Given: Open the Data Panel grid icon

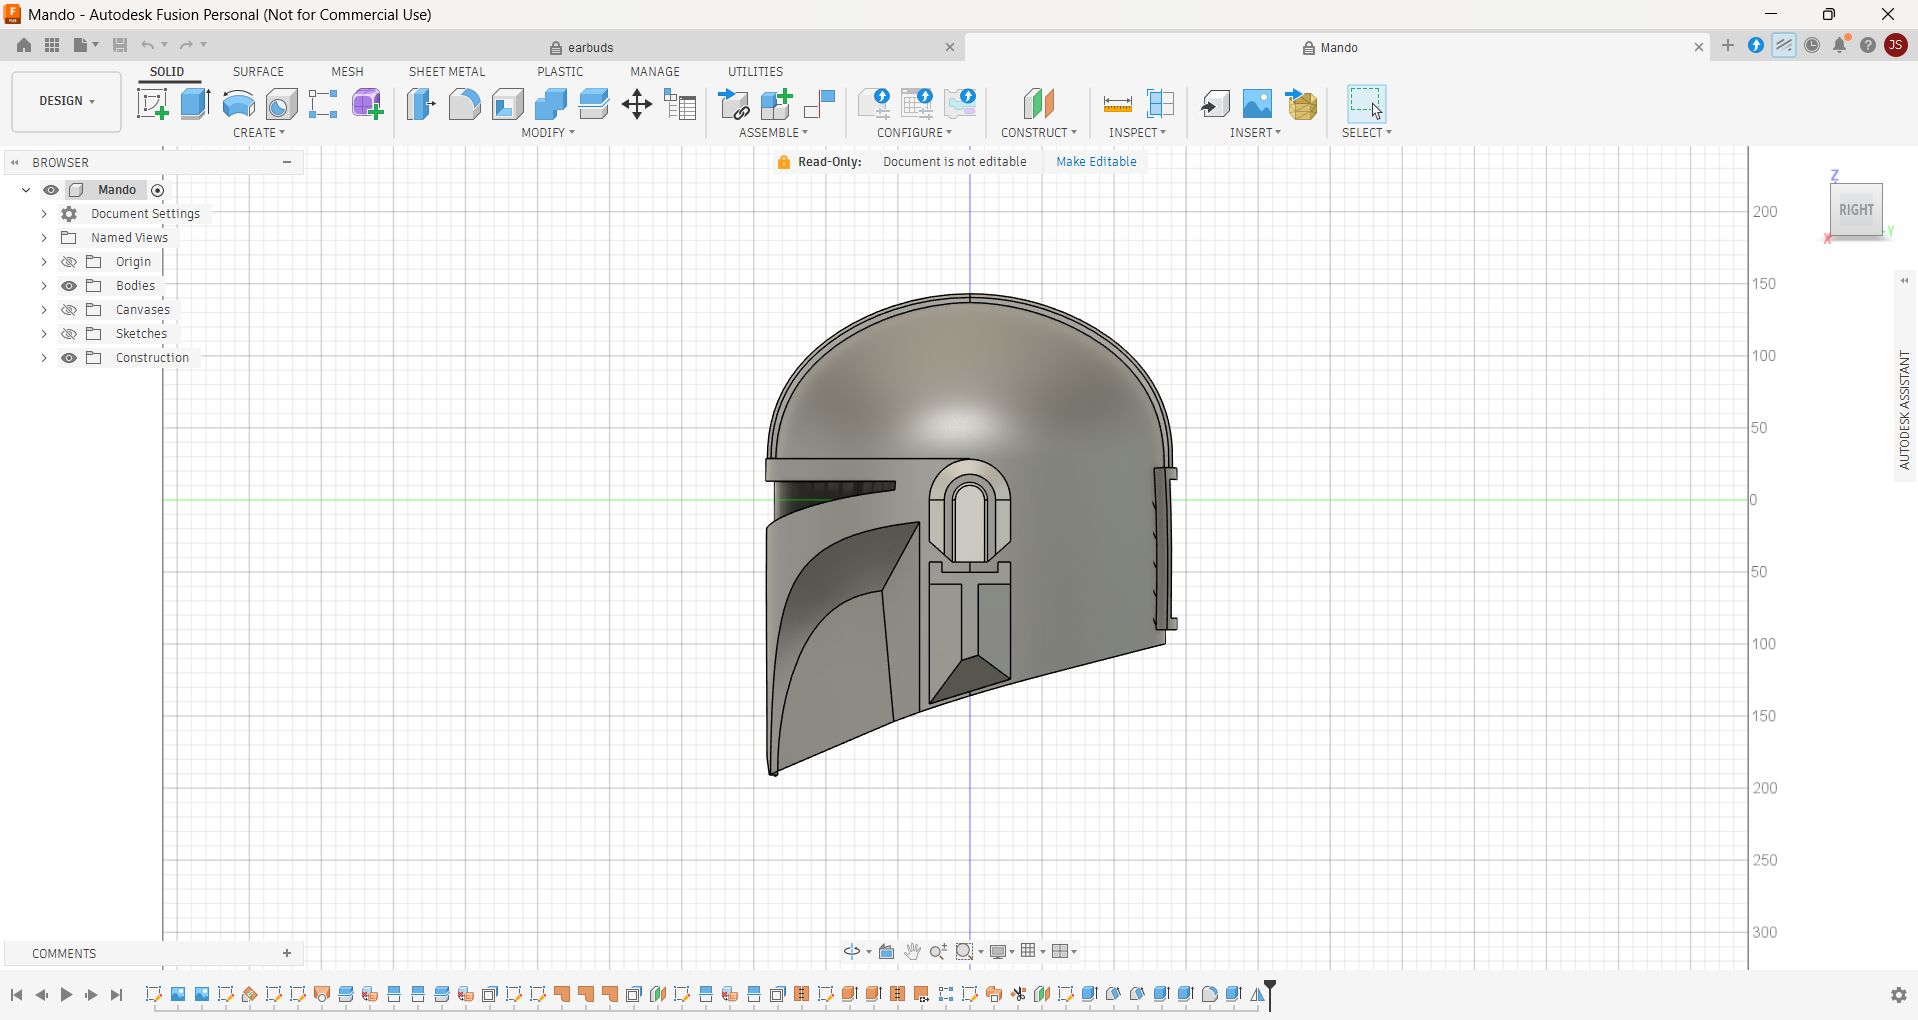Looking at the screenshot, I should (x=52, y=45).
